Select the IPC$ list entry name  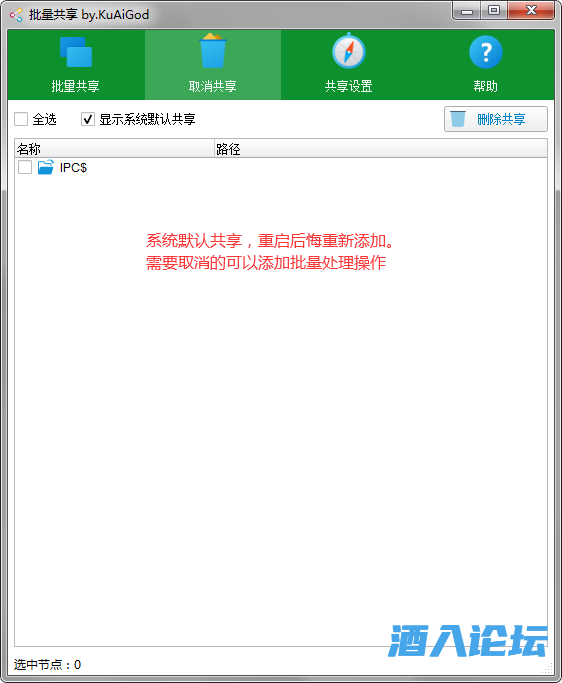point(73,168)
